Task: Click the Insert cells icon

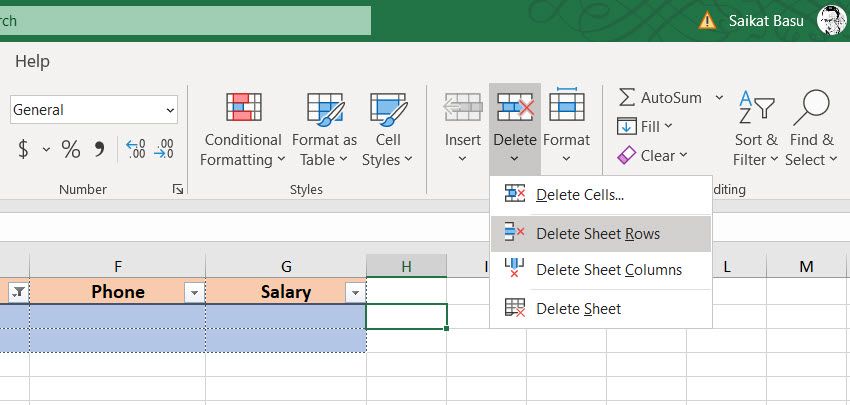Action: point(463,105)
